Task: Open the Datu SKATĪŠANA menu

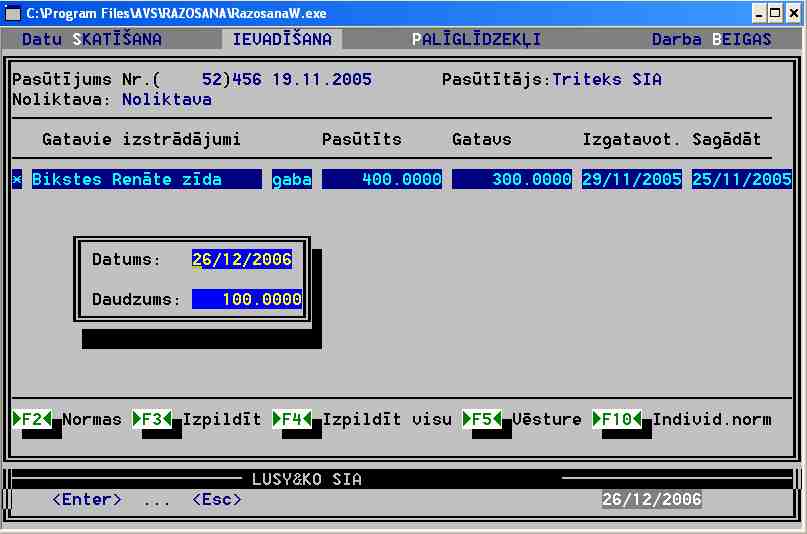Action: click(x=92, y=40)
